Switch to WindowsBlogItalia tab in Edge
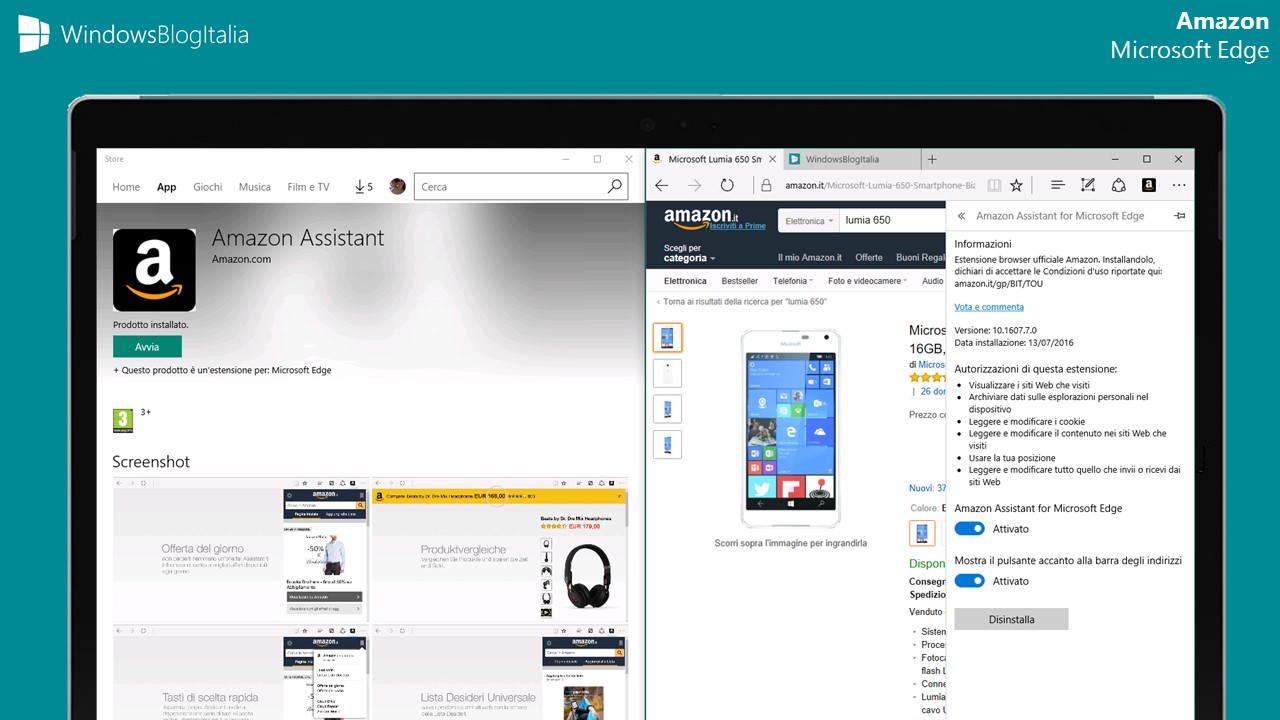 coord(850,159)
